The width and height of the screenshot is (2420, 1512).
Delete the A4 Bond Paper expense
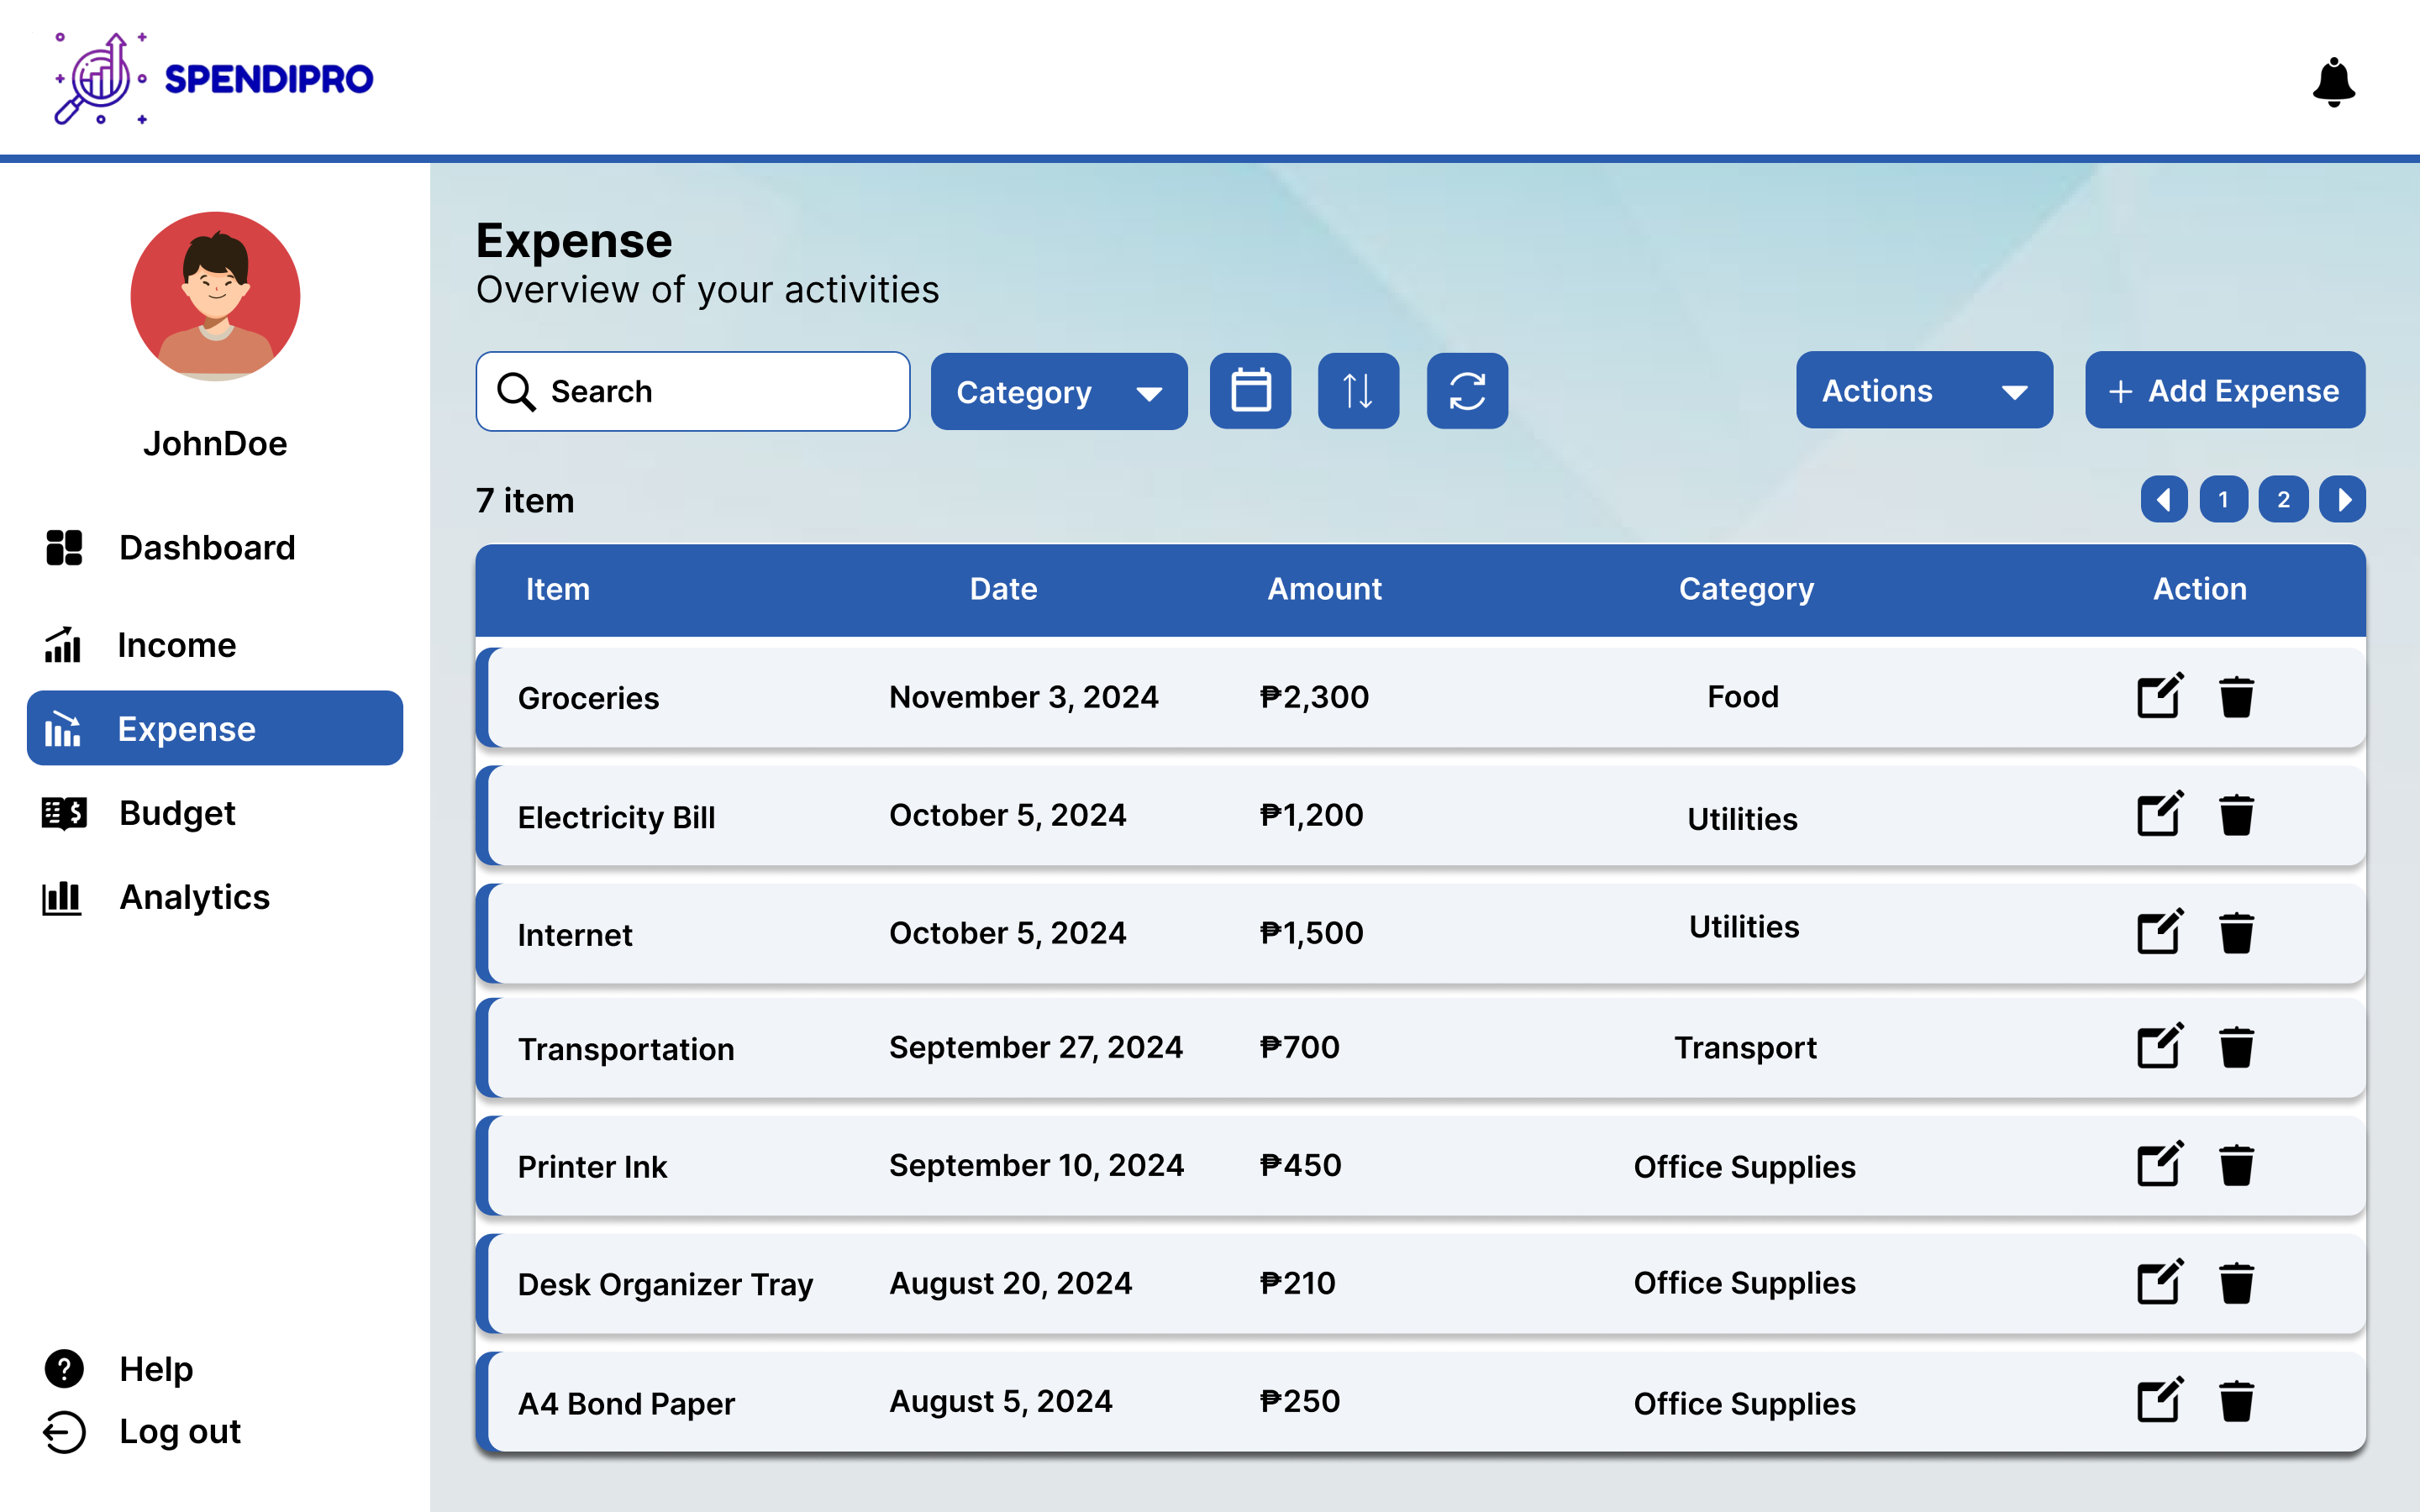2236,1401
